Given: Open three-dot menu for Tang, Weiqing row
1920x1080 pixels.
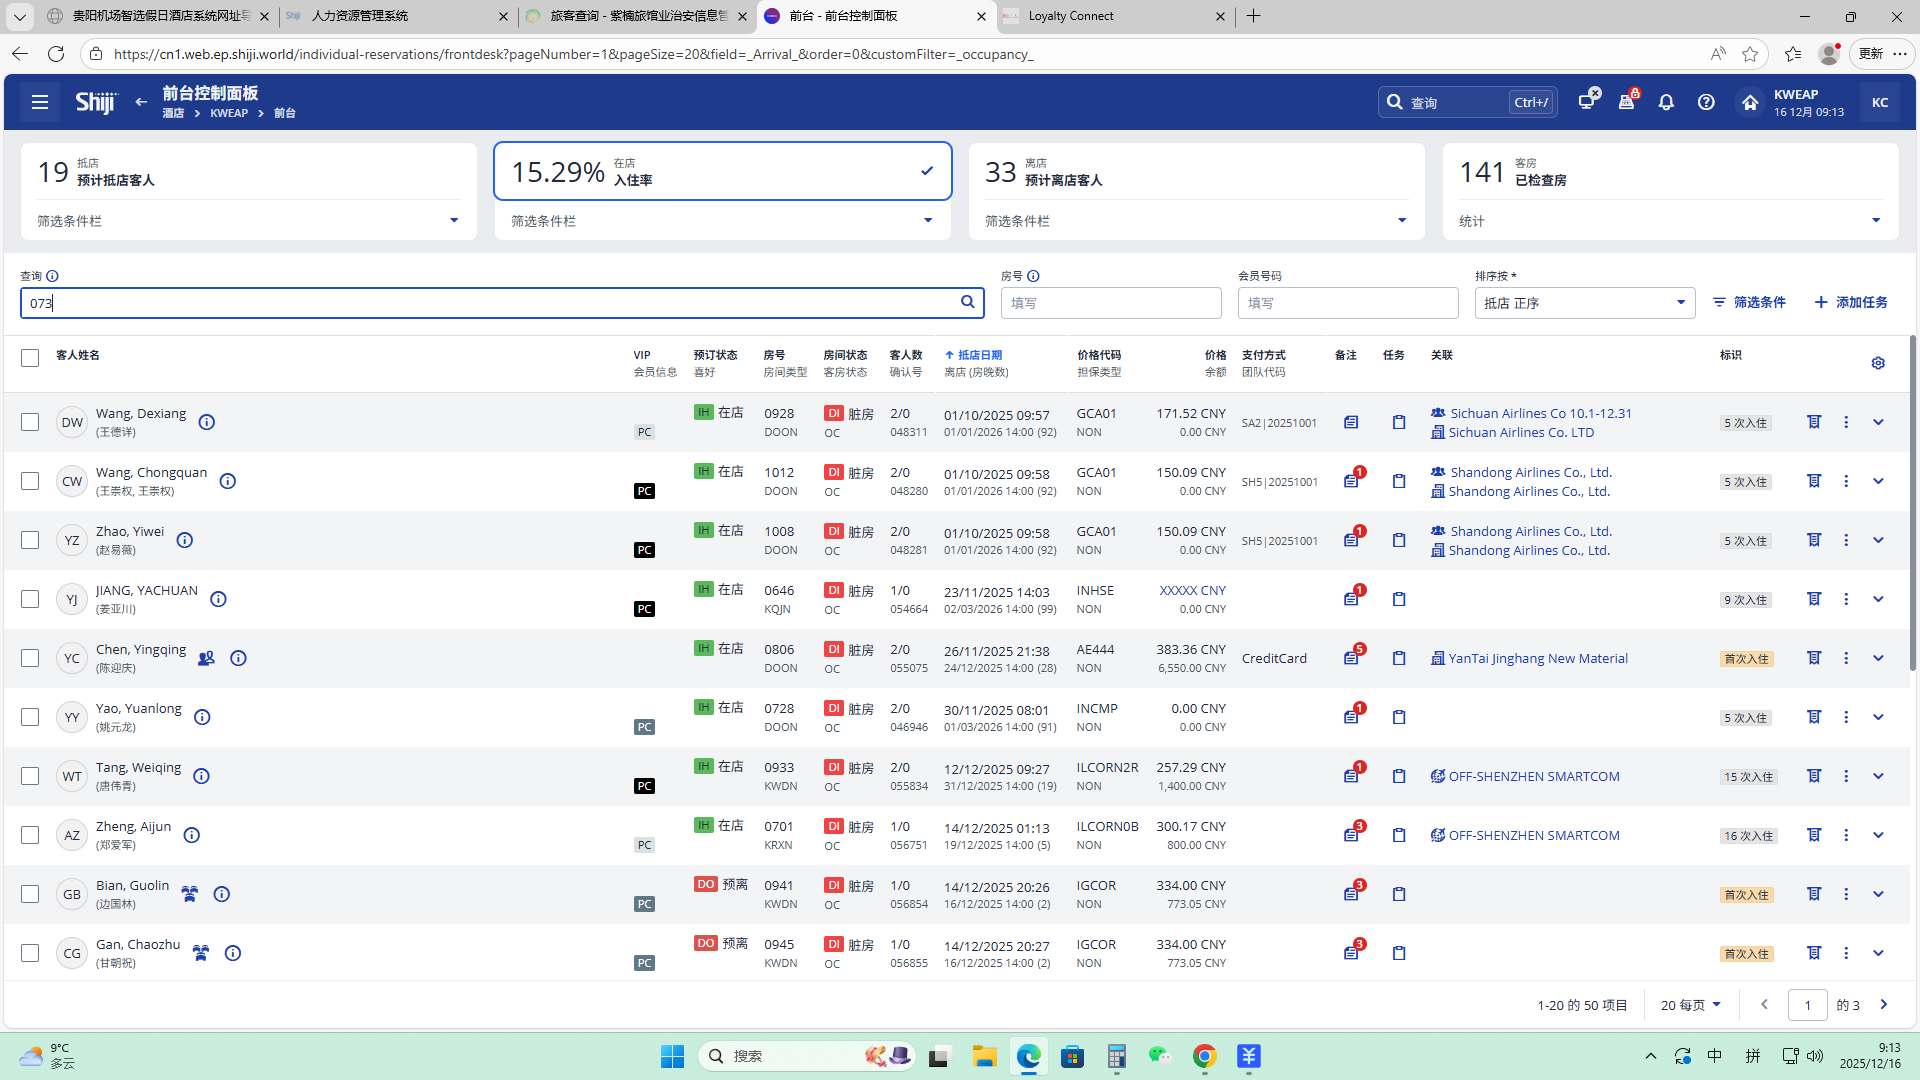Looking at the screenshot, I should 1846,776.
